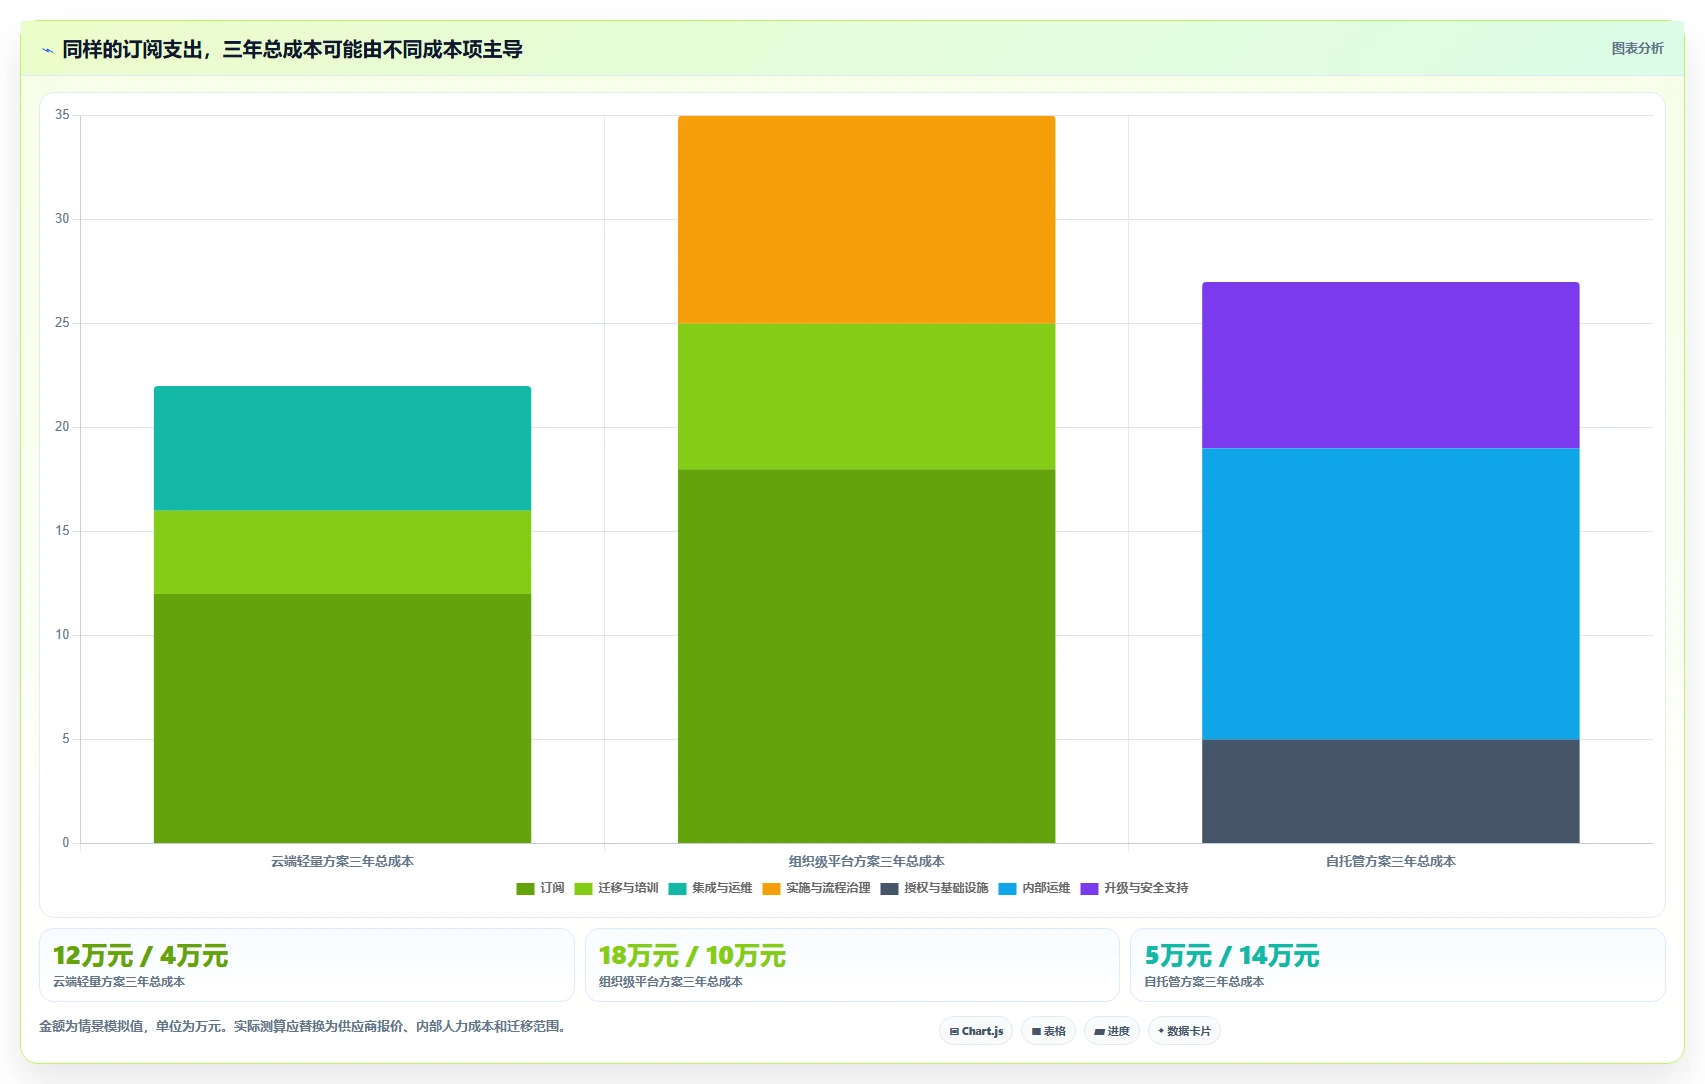Click the dark green 订阅 segment of 组织级平台方案 bar
Screen dimensions: 1705x1084
pos(866,656)
